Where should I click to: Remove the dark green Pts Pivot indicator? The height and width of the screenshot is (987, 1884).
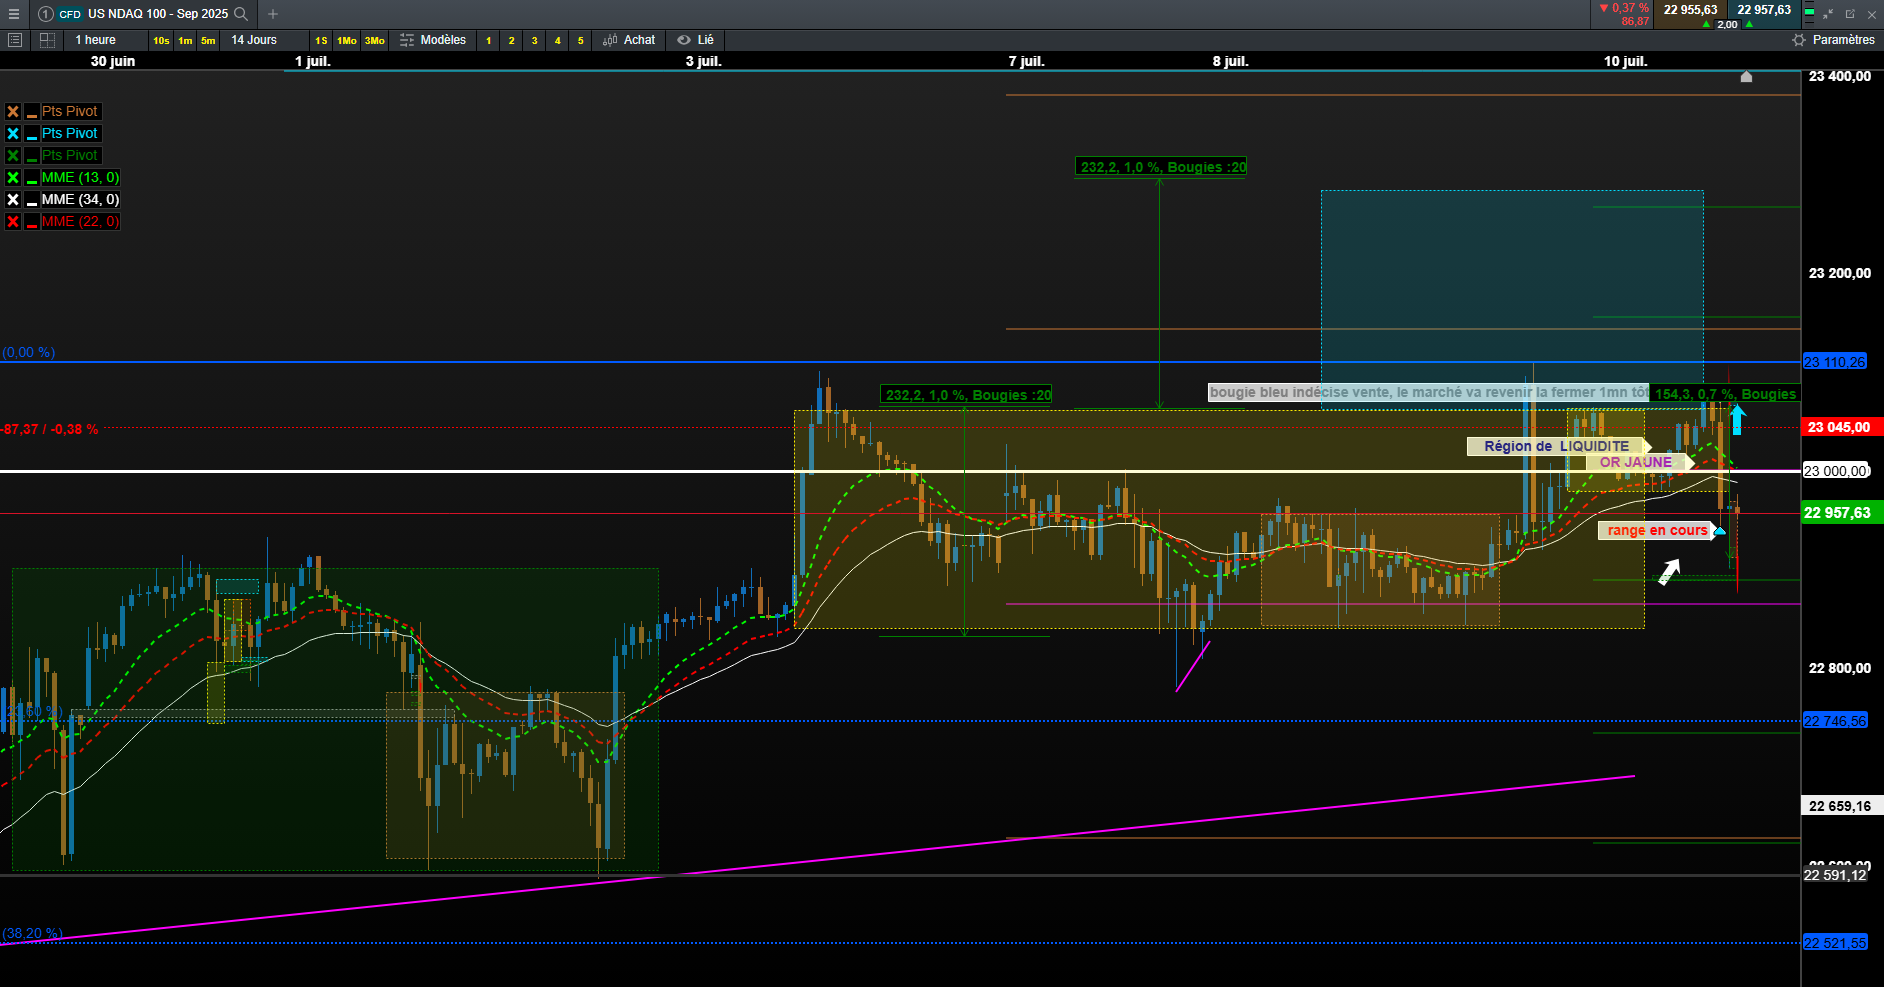(13, 156)
